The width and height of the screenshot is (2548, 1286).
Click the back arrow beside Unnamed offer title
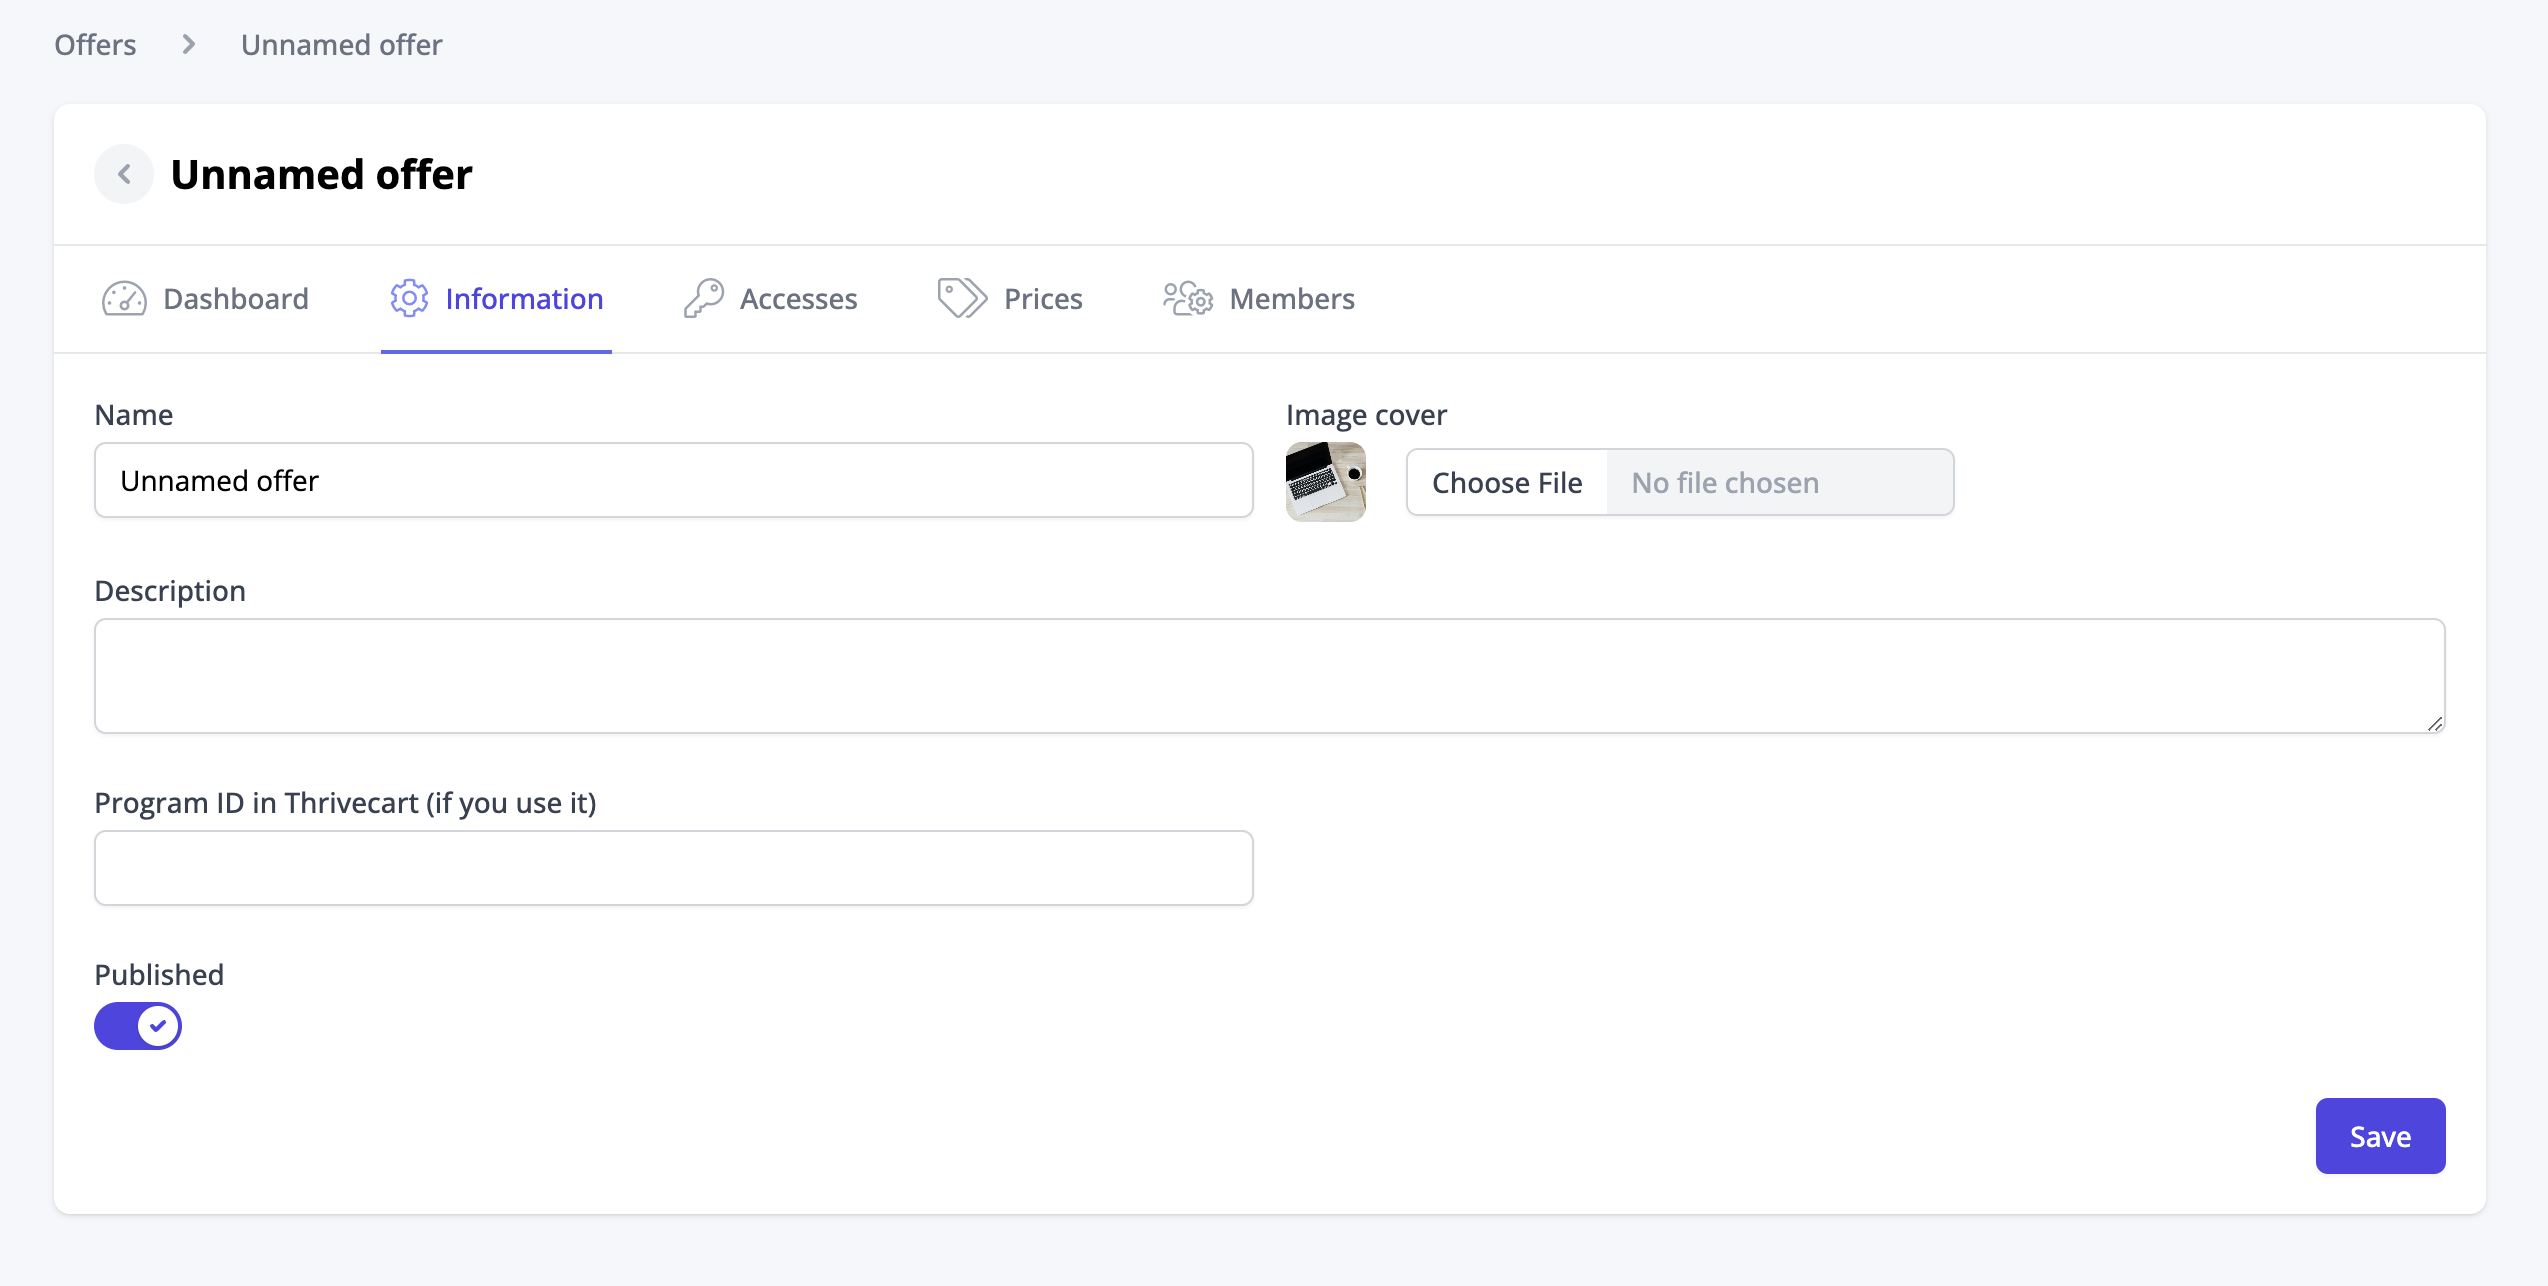coord(124,174)
